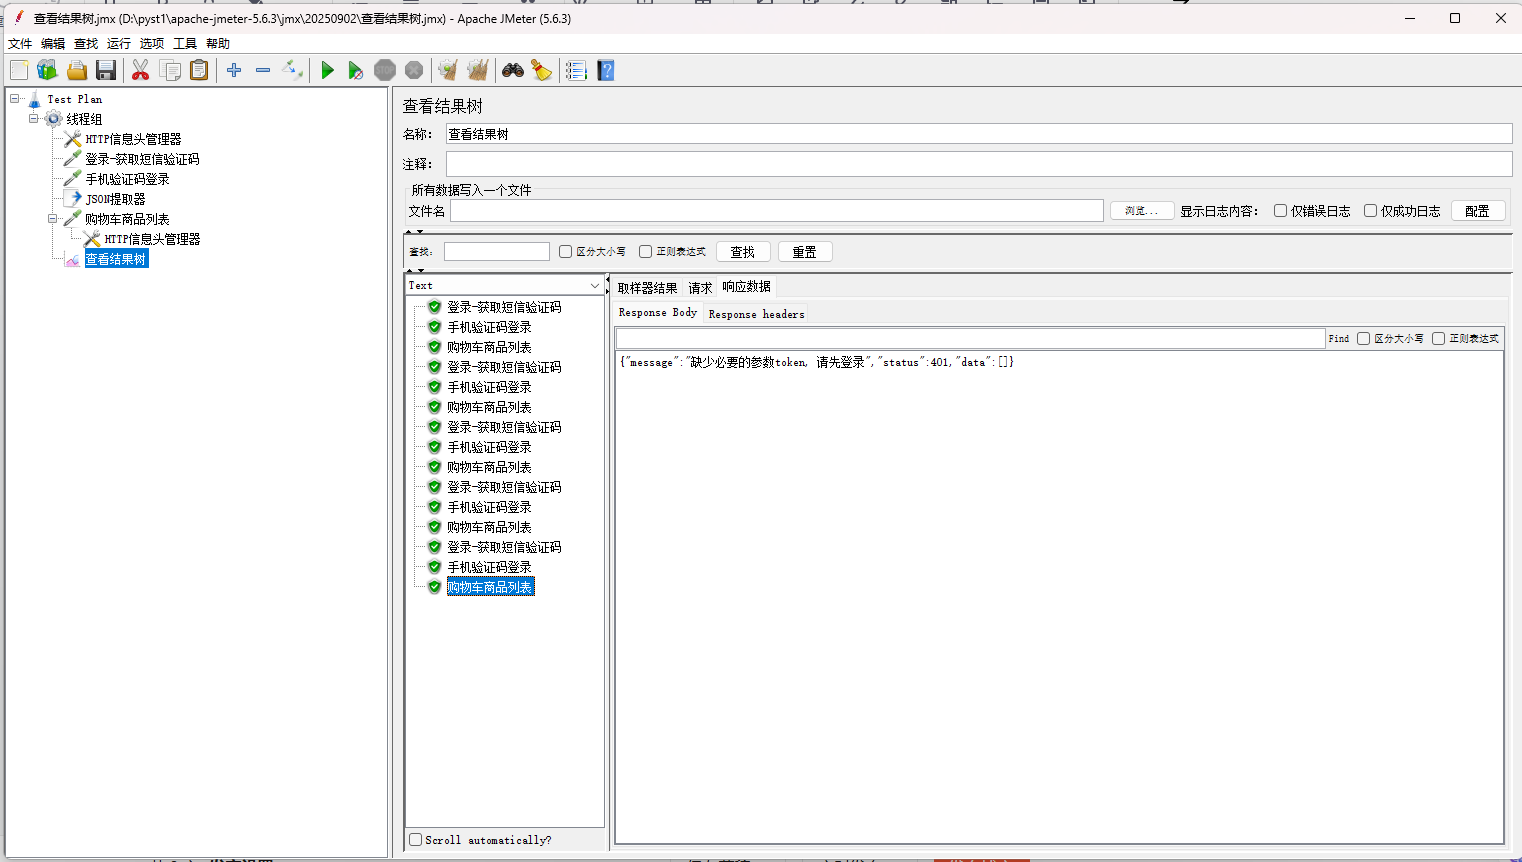The height and width of the screenshot is (862, 1522).
Task: Click the 文件名 input field
Action: (777, 211)
